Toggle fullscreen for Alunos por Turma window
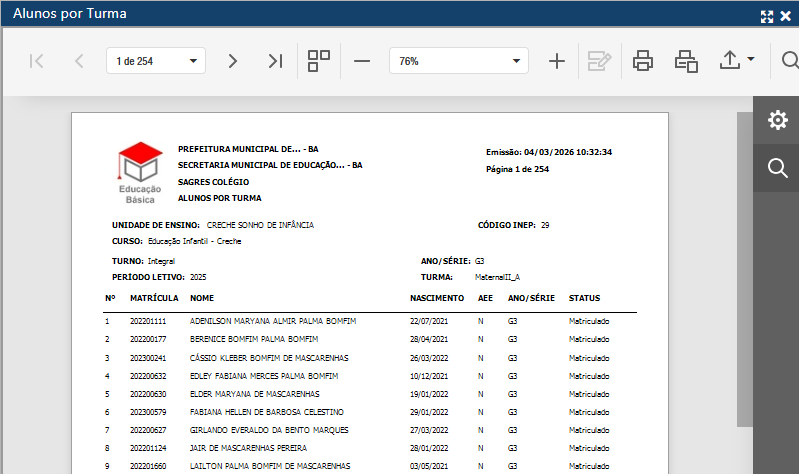 click(767, 16)
